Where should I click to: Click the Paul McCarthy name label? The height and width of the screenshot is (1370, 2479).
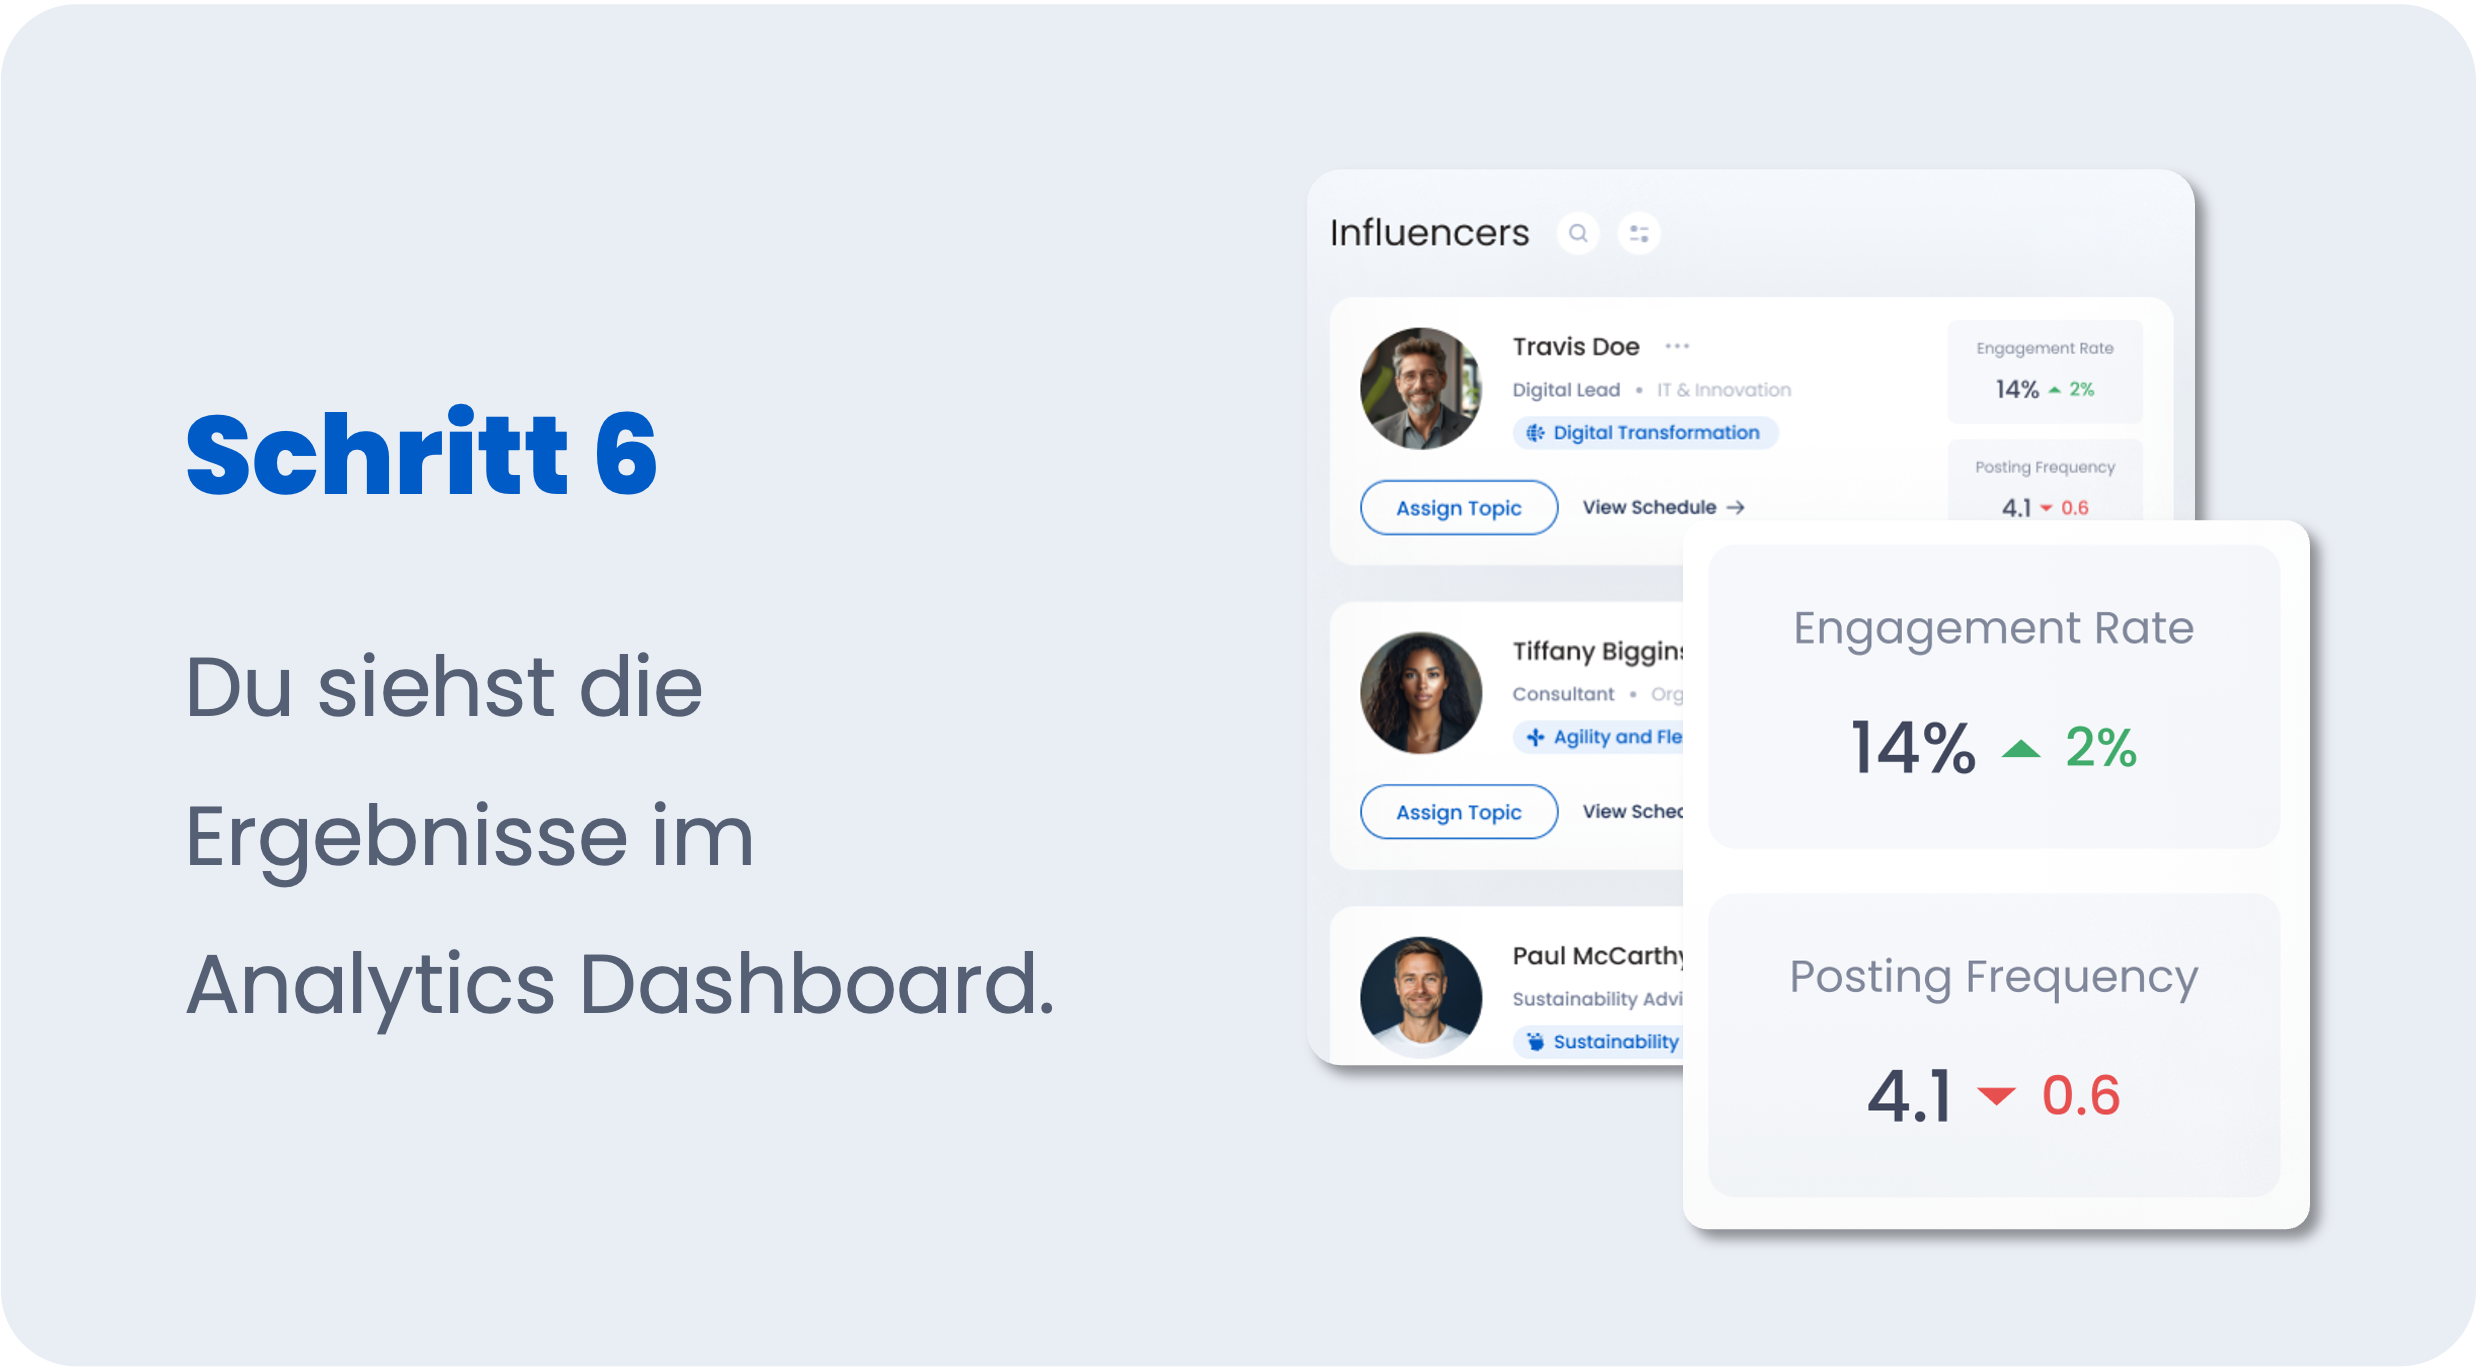coord(1596,956)
